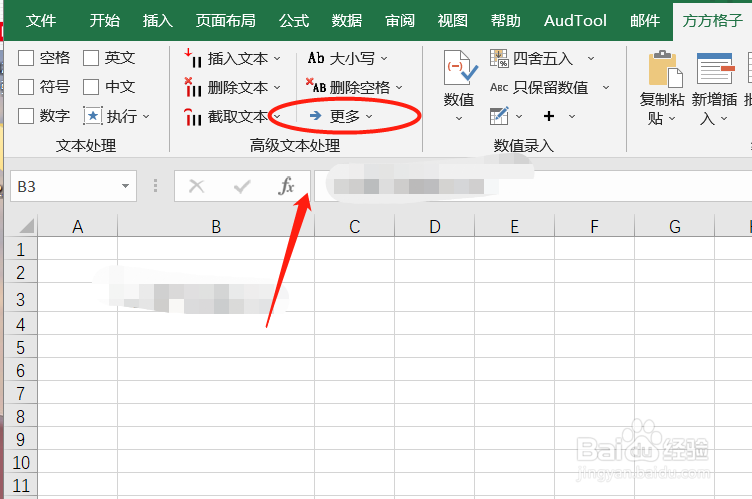Switch to the 公式 tab
Image resolution: width=752 pixels, height=499 pixels.
tap(294, 21)
